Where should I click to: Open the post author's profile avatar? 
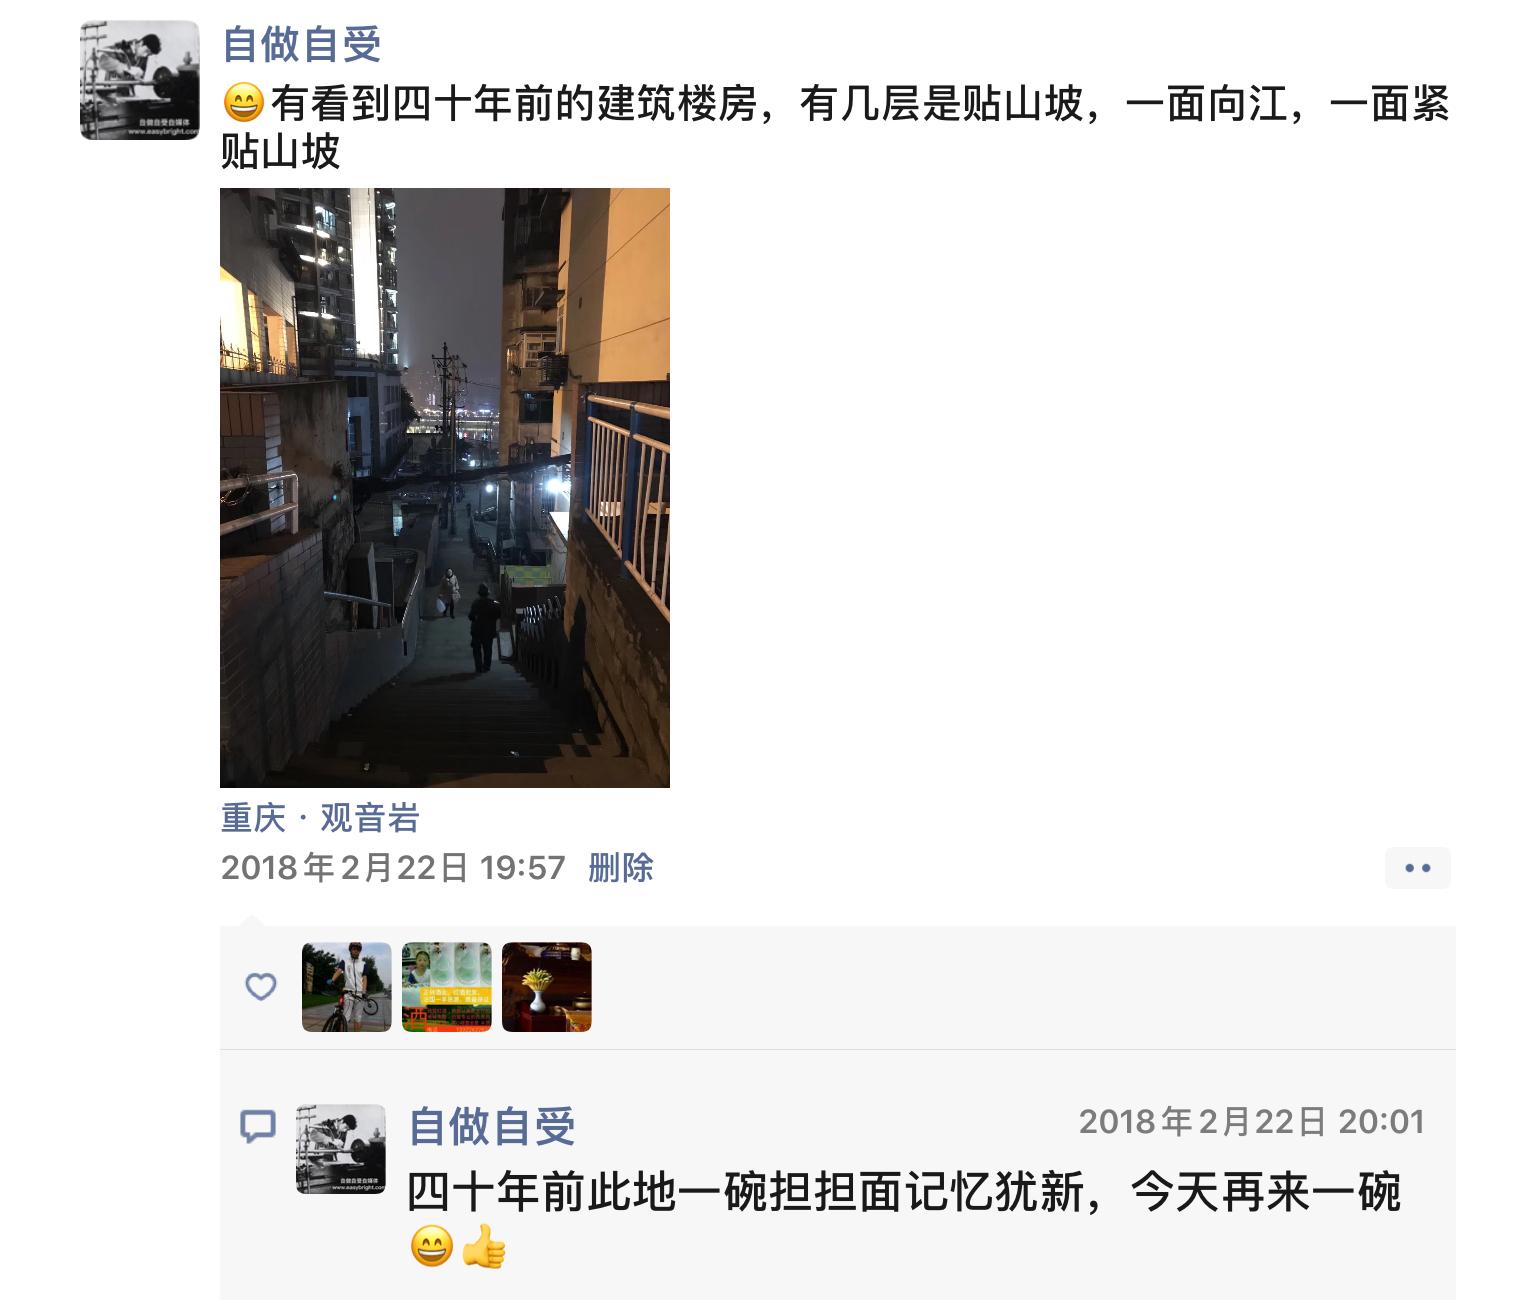coord(140,80)
